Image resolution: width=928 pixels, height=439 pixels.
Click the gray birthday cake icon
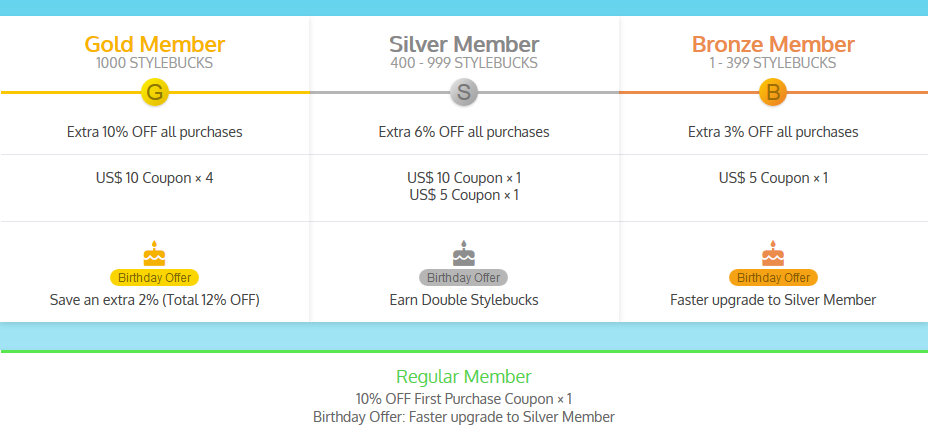(463, 253)
